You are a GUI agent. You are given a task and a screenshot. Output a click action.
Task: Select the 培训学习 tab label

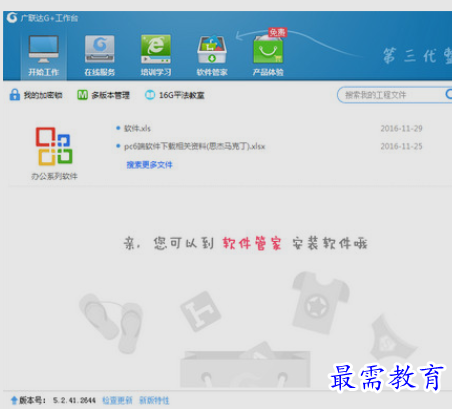(x=156, y=72)
